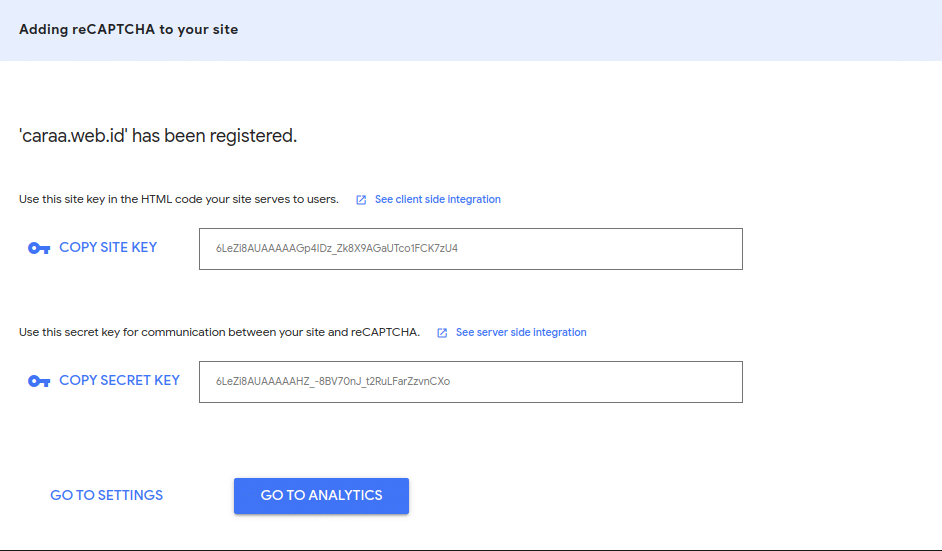Click the key icon beside COPY SITE KEY

[39, 248]
